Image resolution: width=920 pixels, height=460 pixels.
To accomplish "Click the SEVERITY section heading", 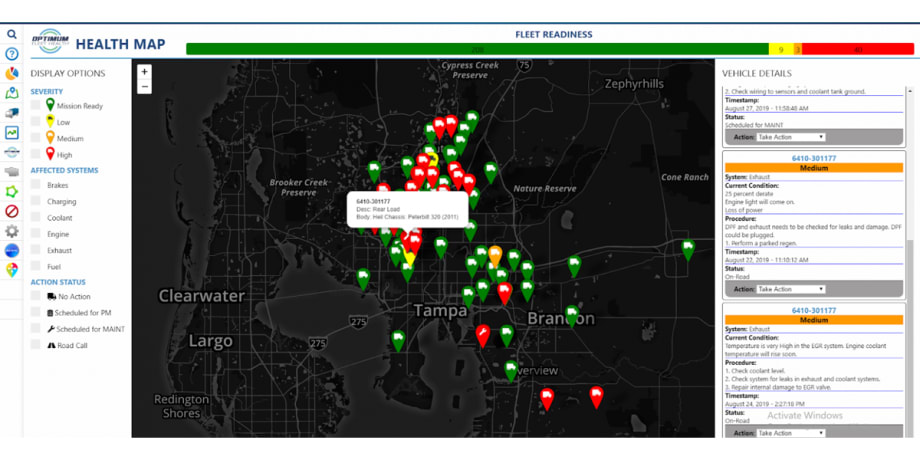I will click(x=47, y=92).
